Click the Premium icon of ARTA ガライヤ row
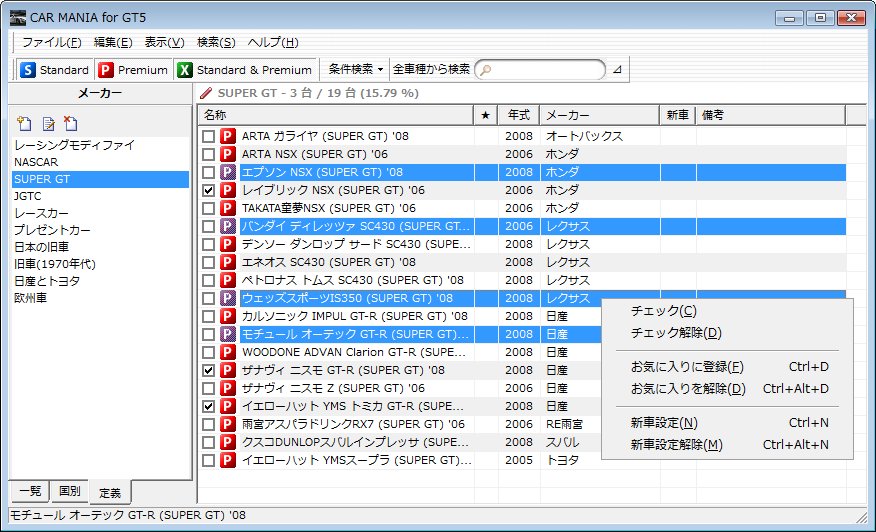The width and height of the screenshot is (876, 532). pos(227,136)
